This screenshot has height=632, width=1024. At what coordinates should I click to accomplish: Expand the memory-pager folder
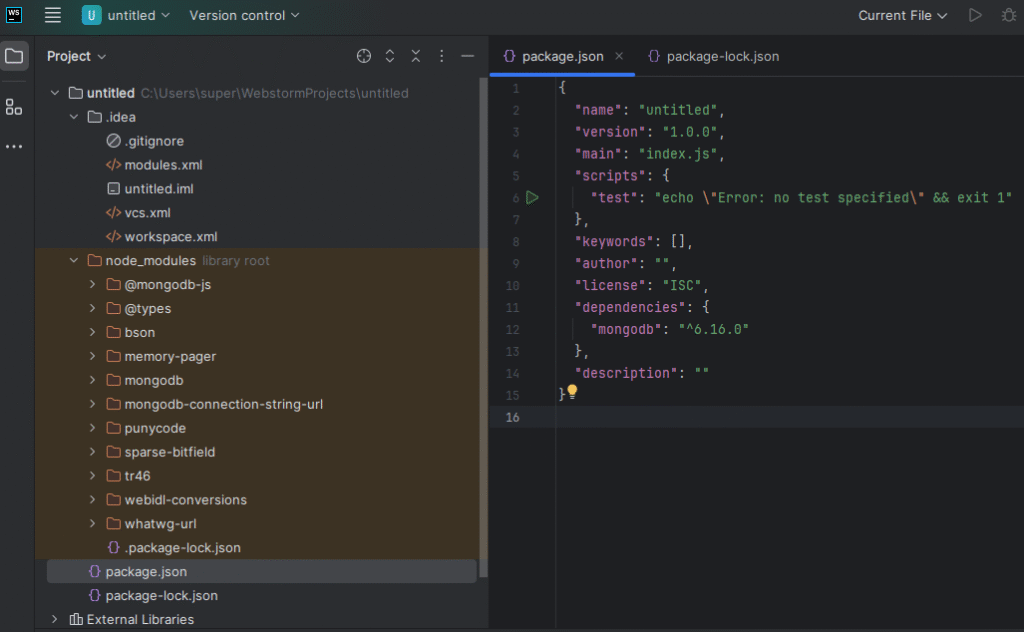92,356
